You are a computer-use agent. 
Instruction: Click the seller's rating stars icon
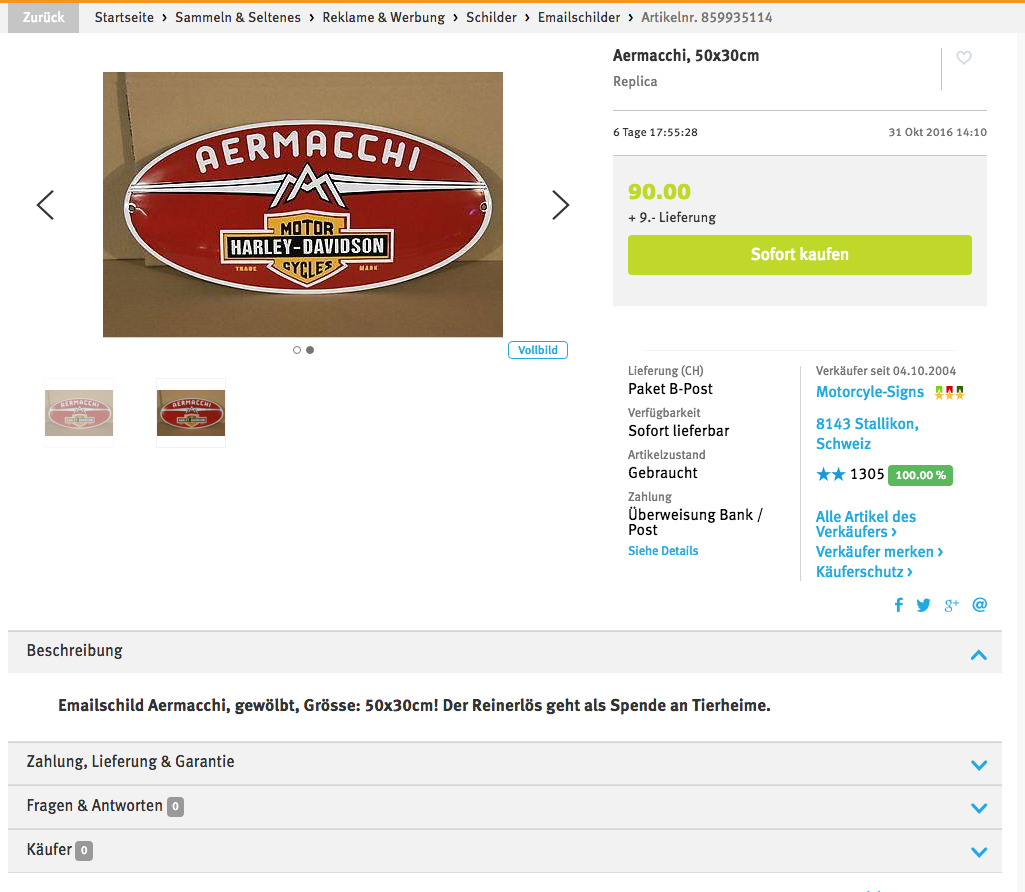point(830,474)
